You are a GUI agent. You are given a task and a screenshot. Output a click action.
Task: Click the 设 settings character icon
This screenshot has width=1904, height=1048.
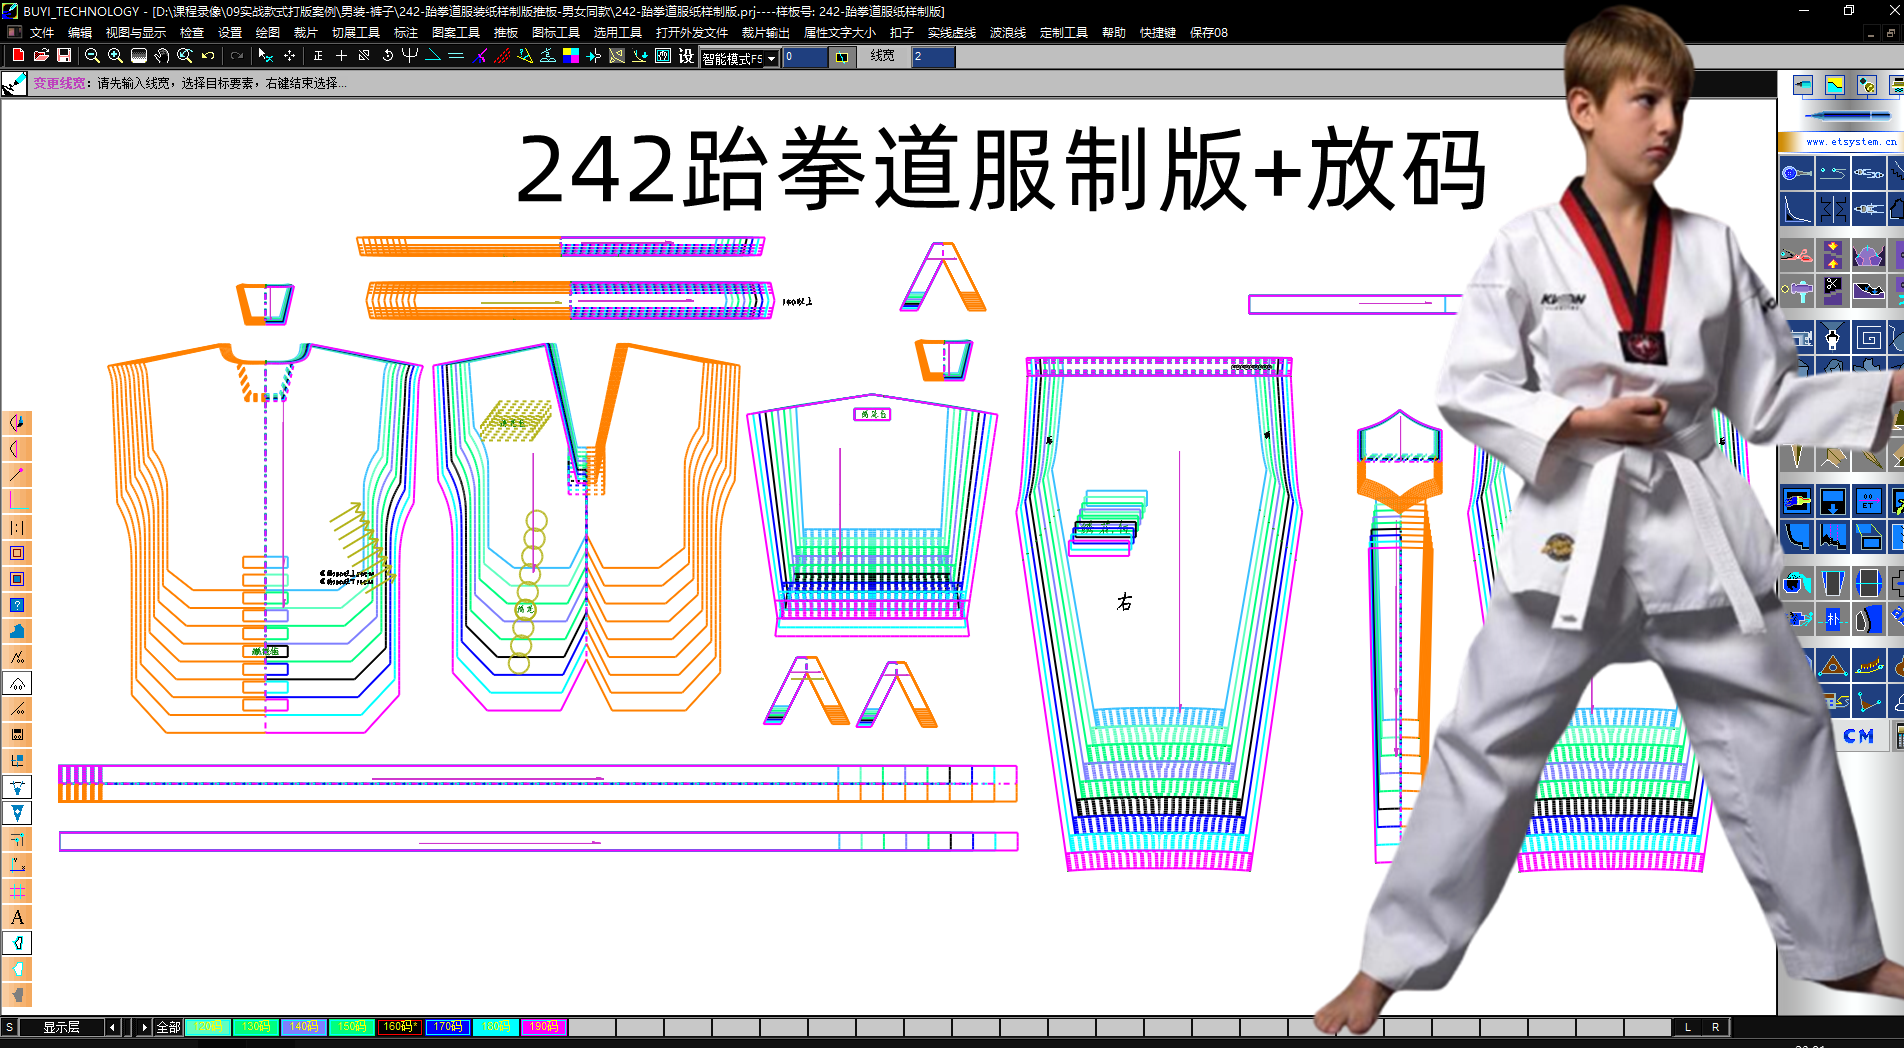coord(686,56)
